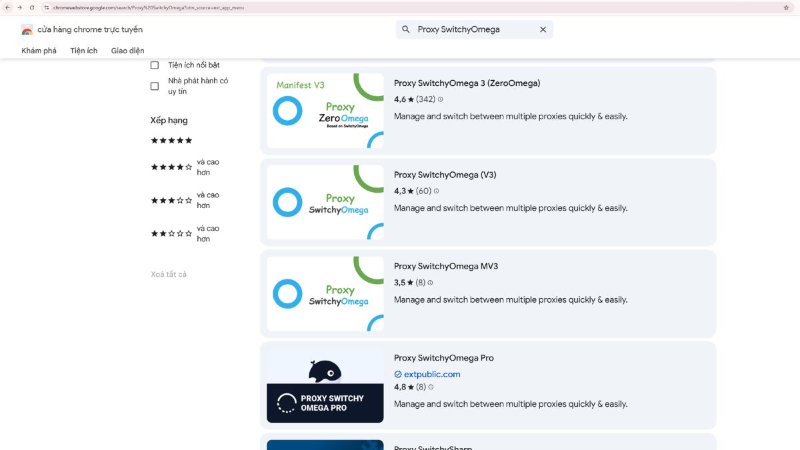
Task: Reload the page using the refresh icon
Action: pyautogui.click(x=31, y=7)
